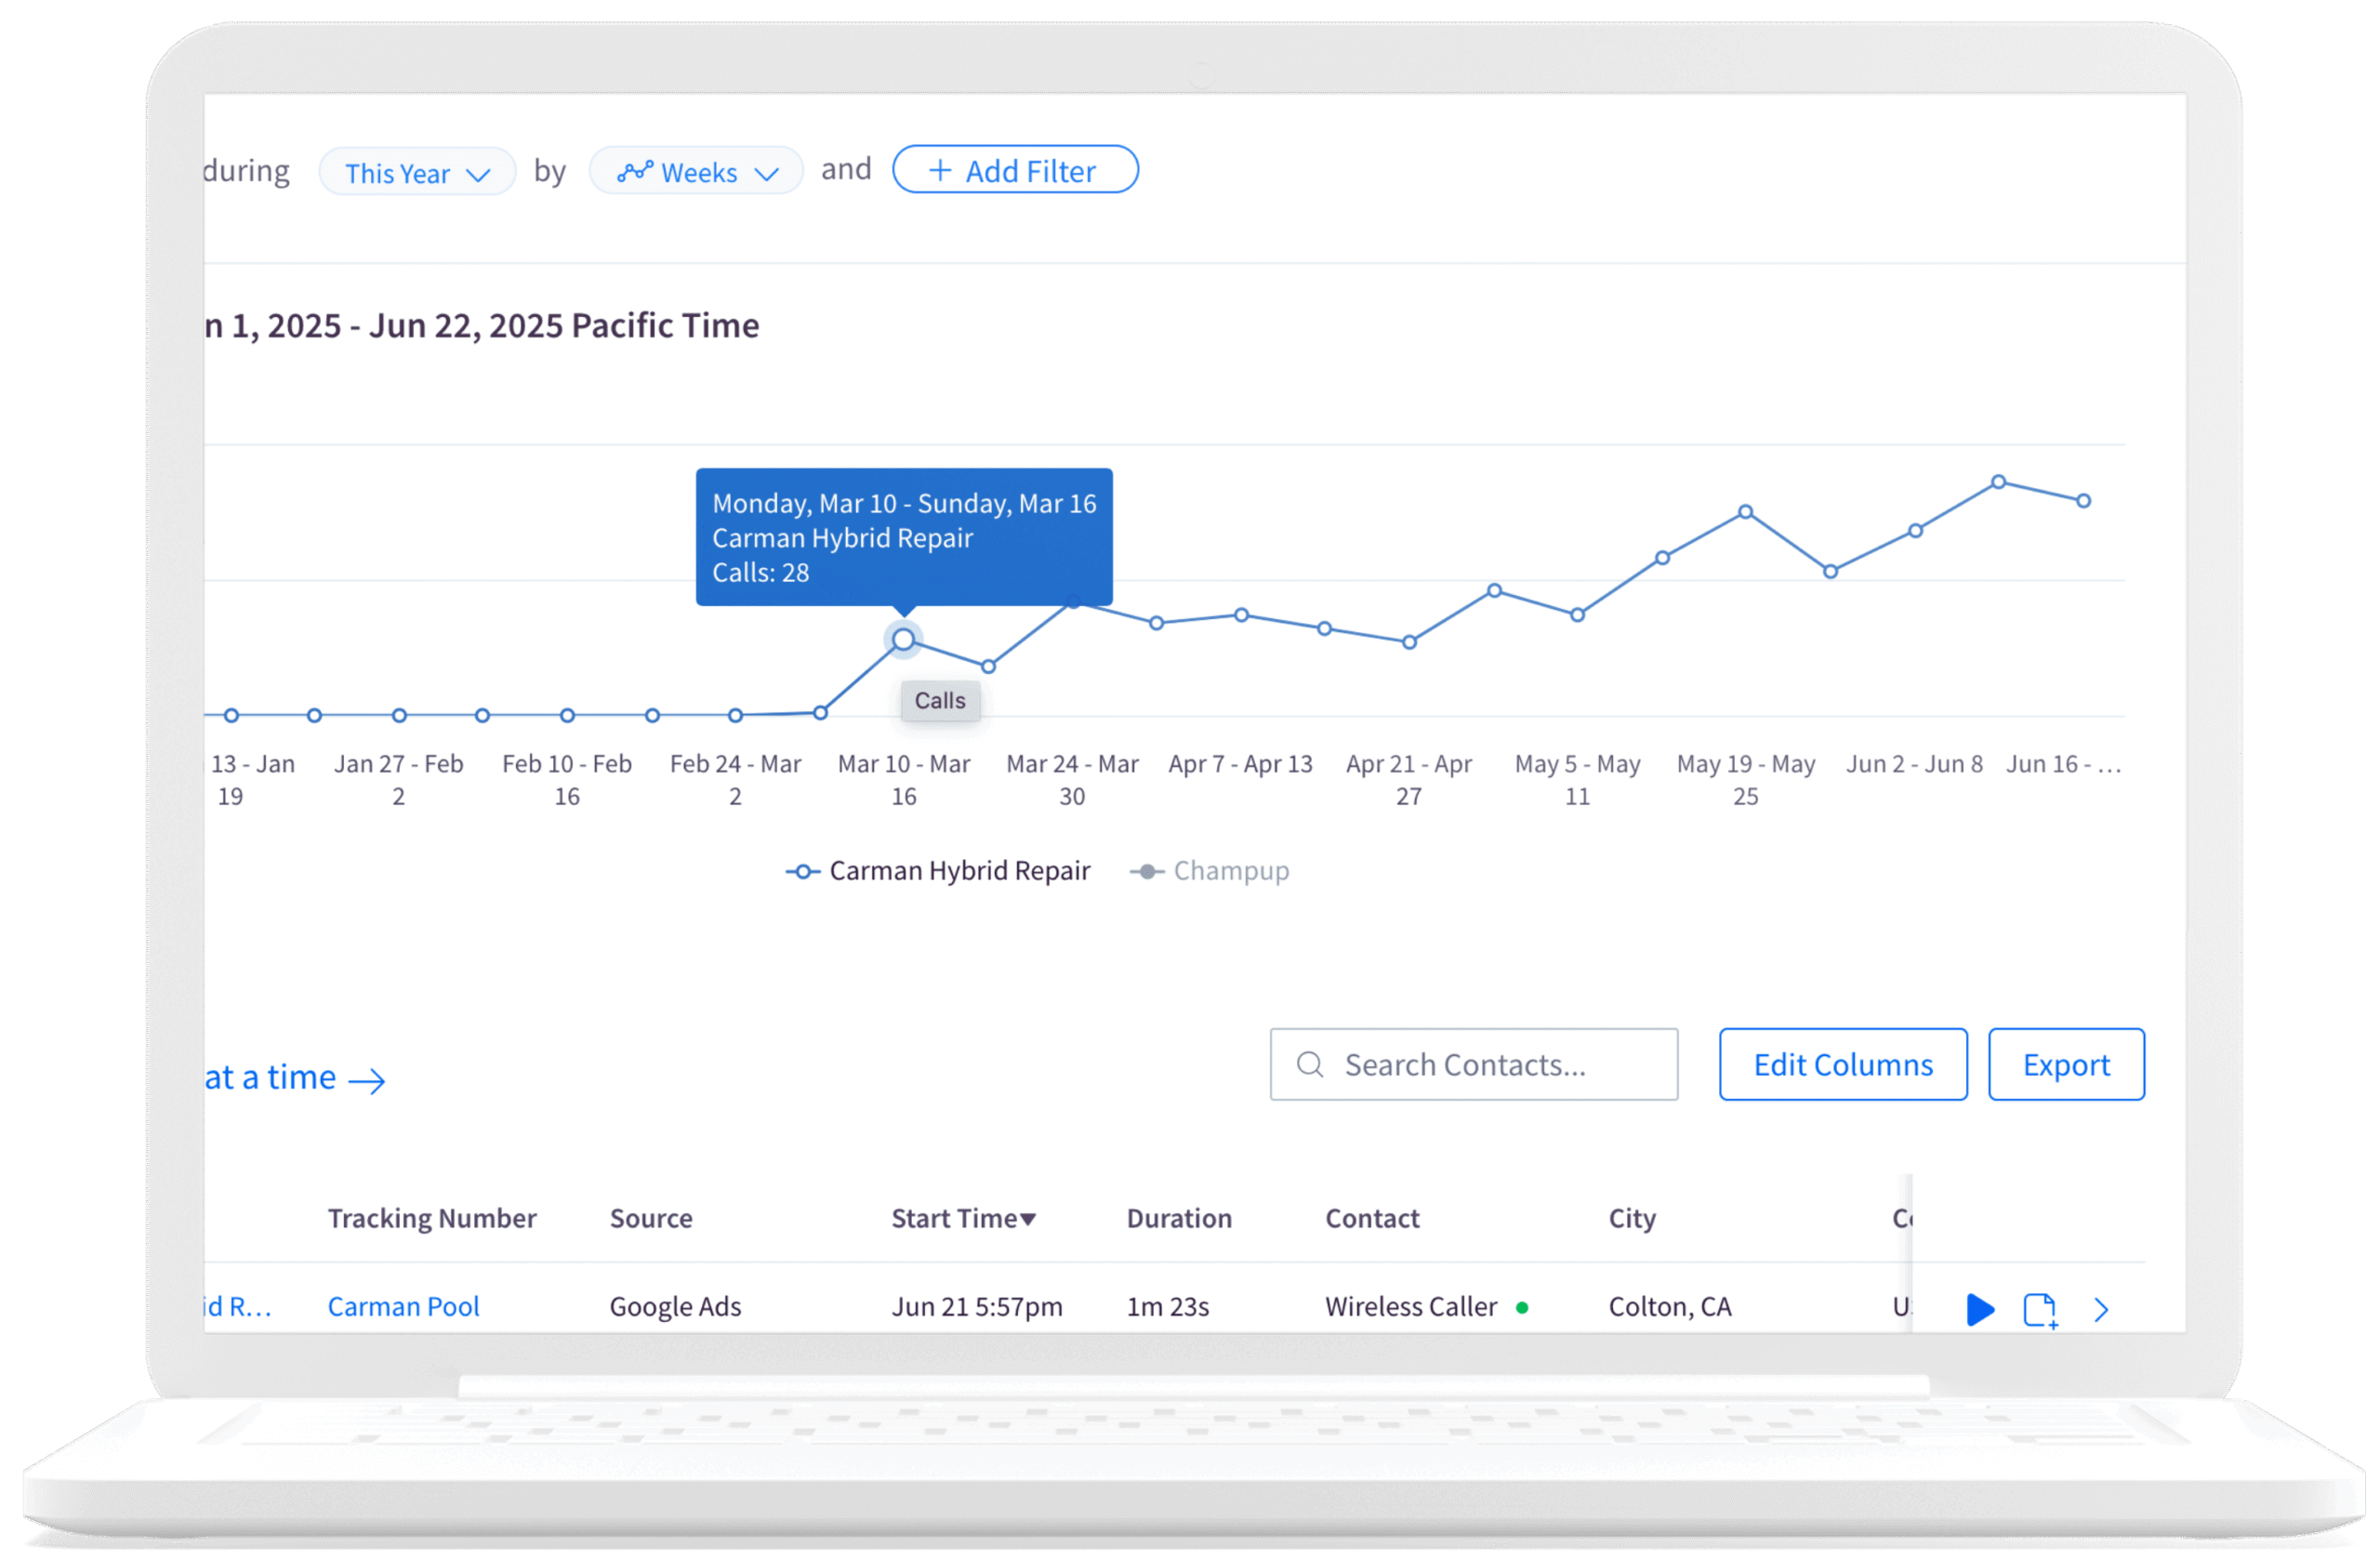Toggle the Champup legend series

1210,871
